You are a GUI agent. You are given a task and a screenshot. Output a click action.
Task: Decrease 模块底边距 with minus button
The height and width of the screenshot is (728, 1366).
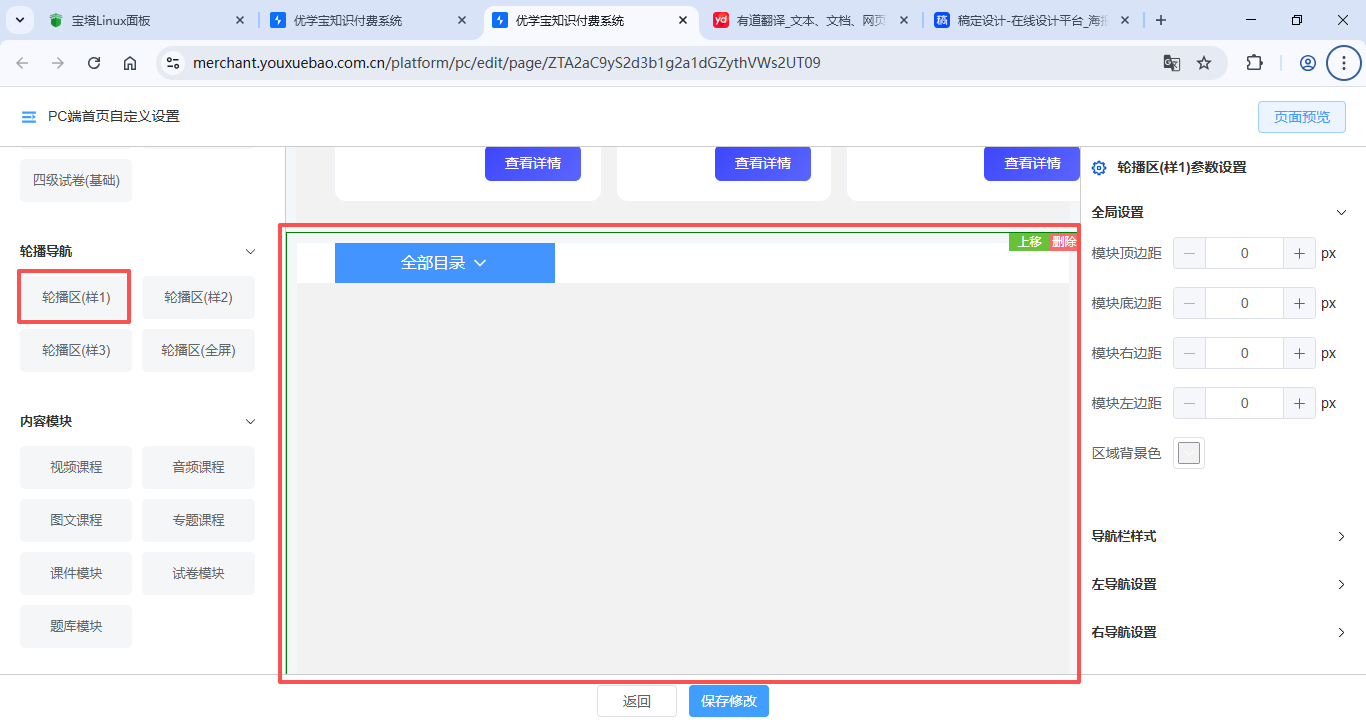pyautogui.click(x=1189, y=304)
